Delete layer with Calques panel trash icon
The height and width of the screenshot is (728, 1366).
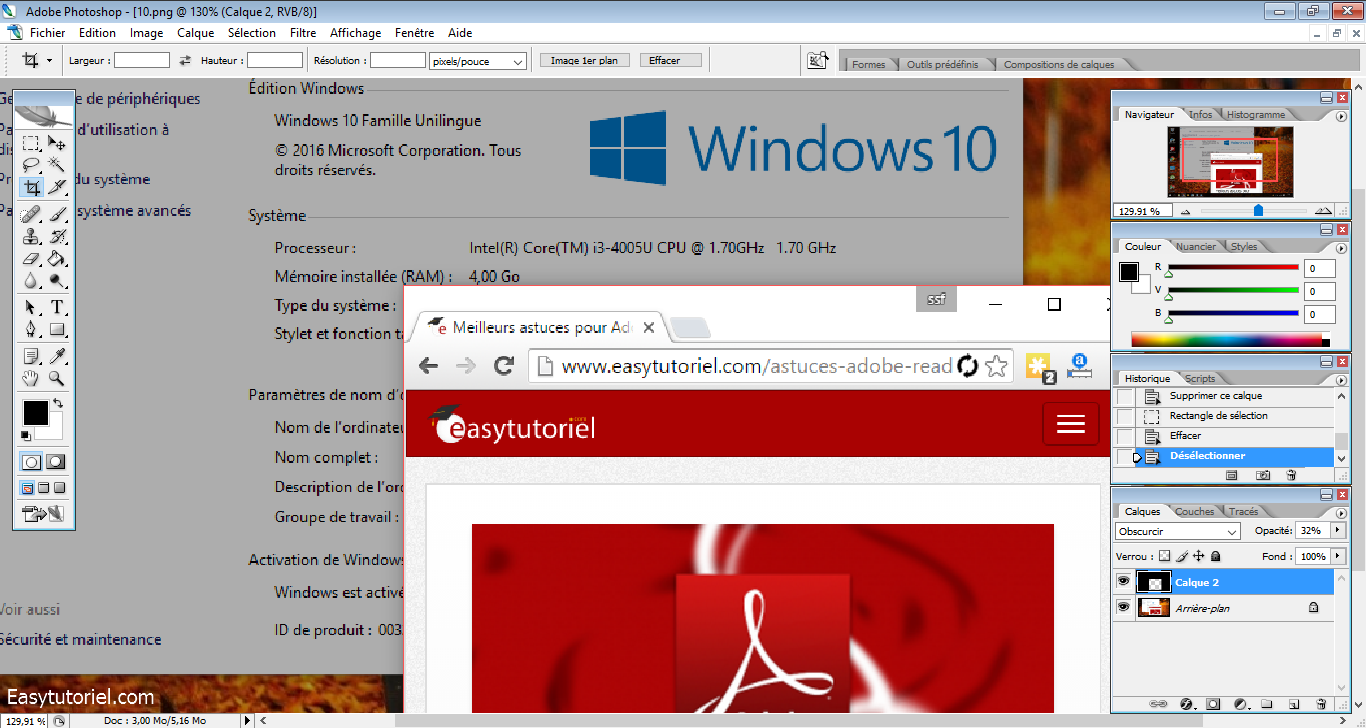1321,704
